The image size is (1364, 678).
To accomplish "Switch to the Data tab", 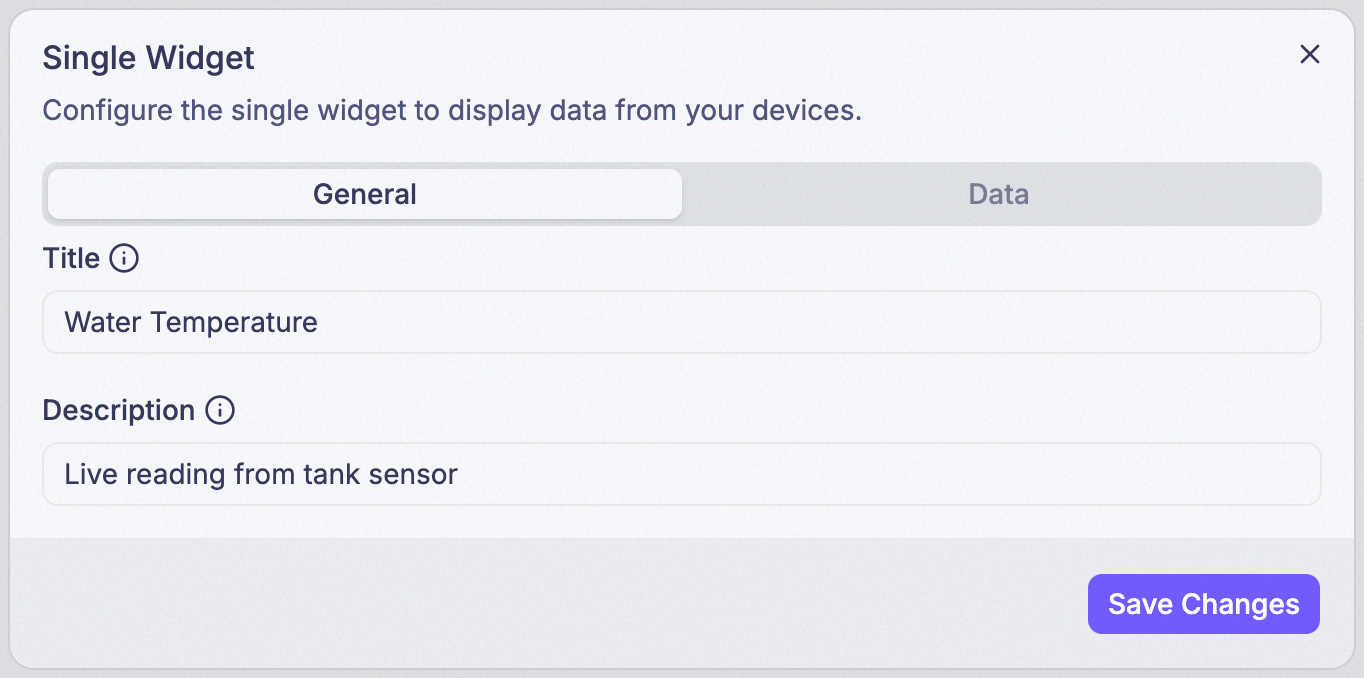I will coord(999,194).
